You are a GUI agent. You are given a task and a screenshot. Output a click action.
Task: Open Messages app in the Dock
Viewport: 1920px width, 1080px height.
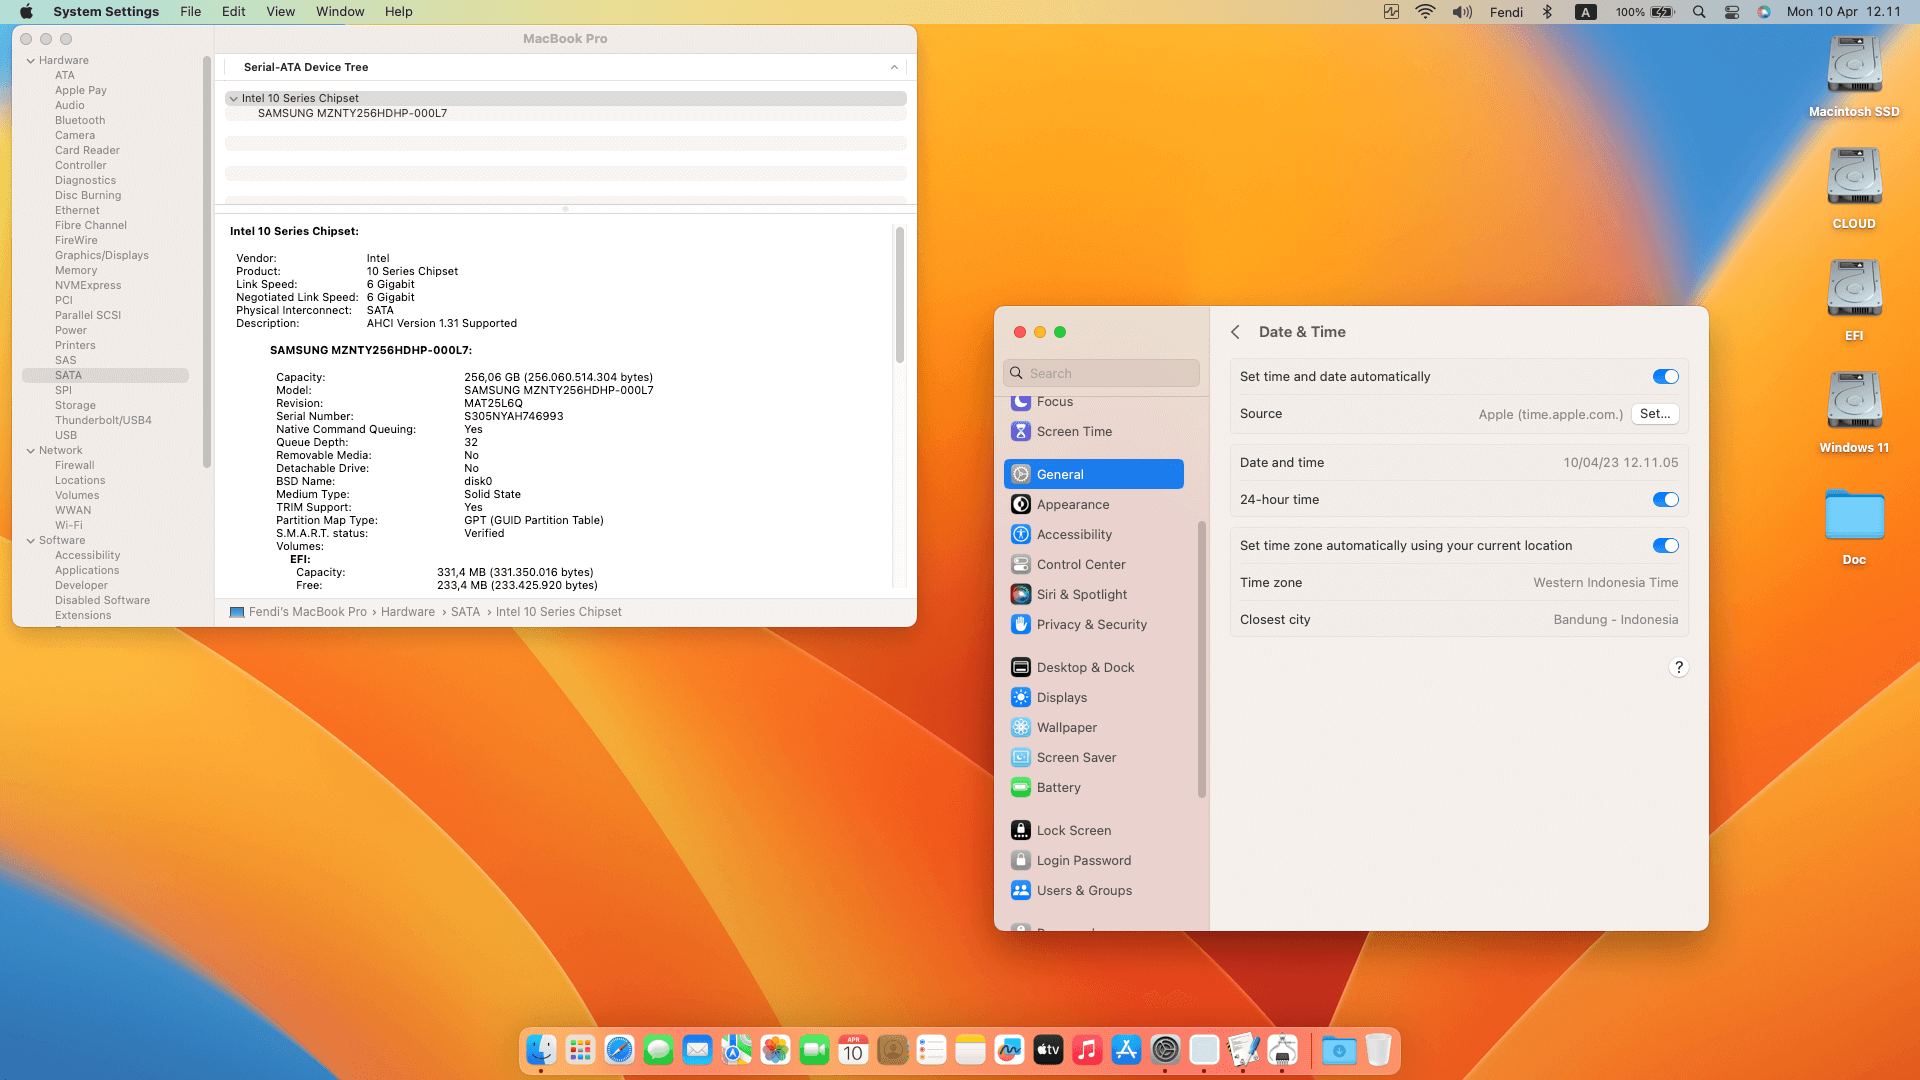coord(658,1050)
